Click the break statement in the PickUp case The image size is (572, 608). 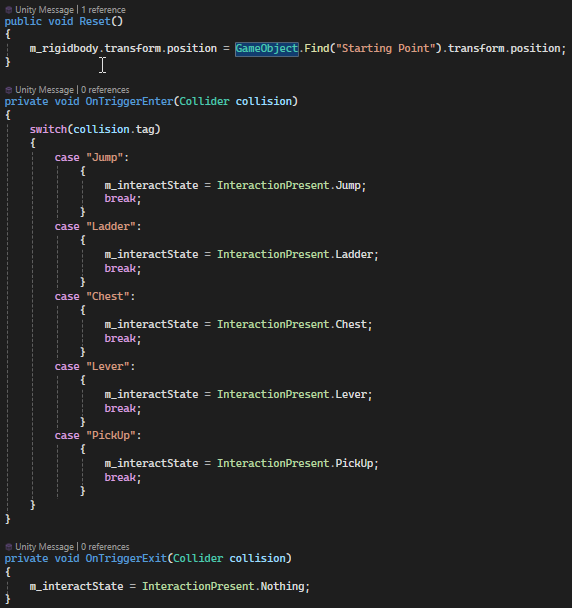click(x=120, y=477)
